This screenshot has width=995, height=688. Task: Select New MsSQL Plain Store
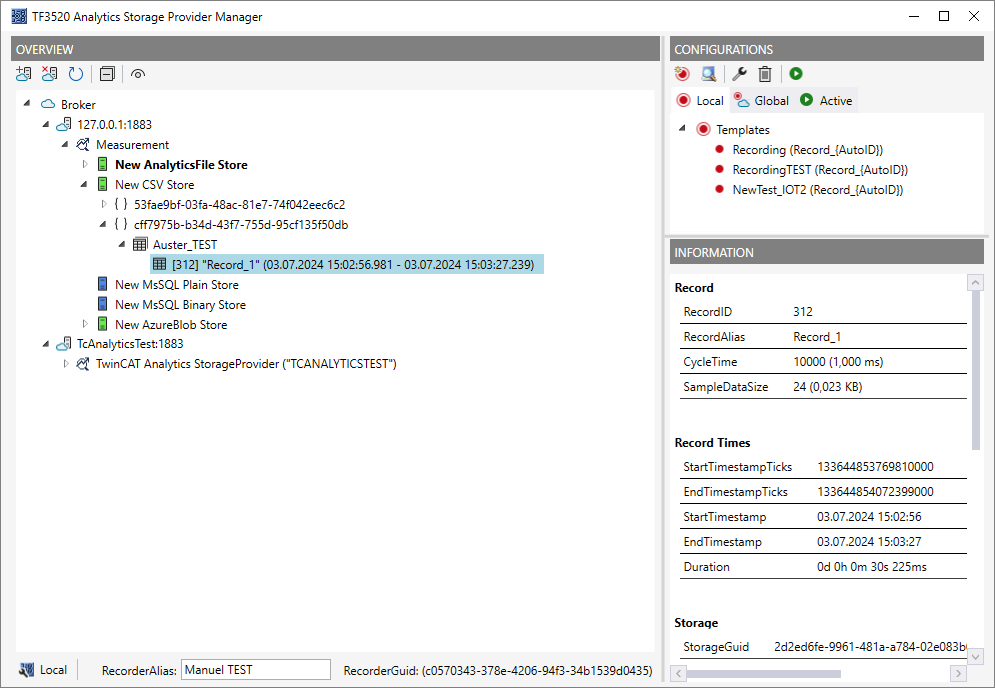(x=176, y=285)
